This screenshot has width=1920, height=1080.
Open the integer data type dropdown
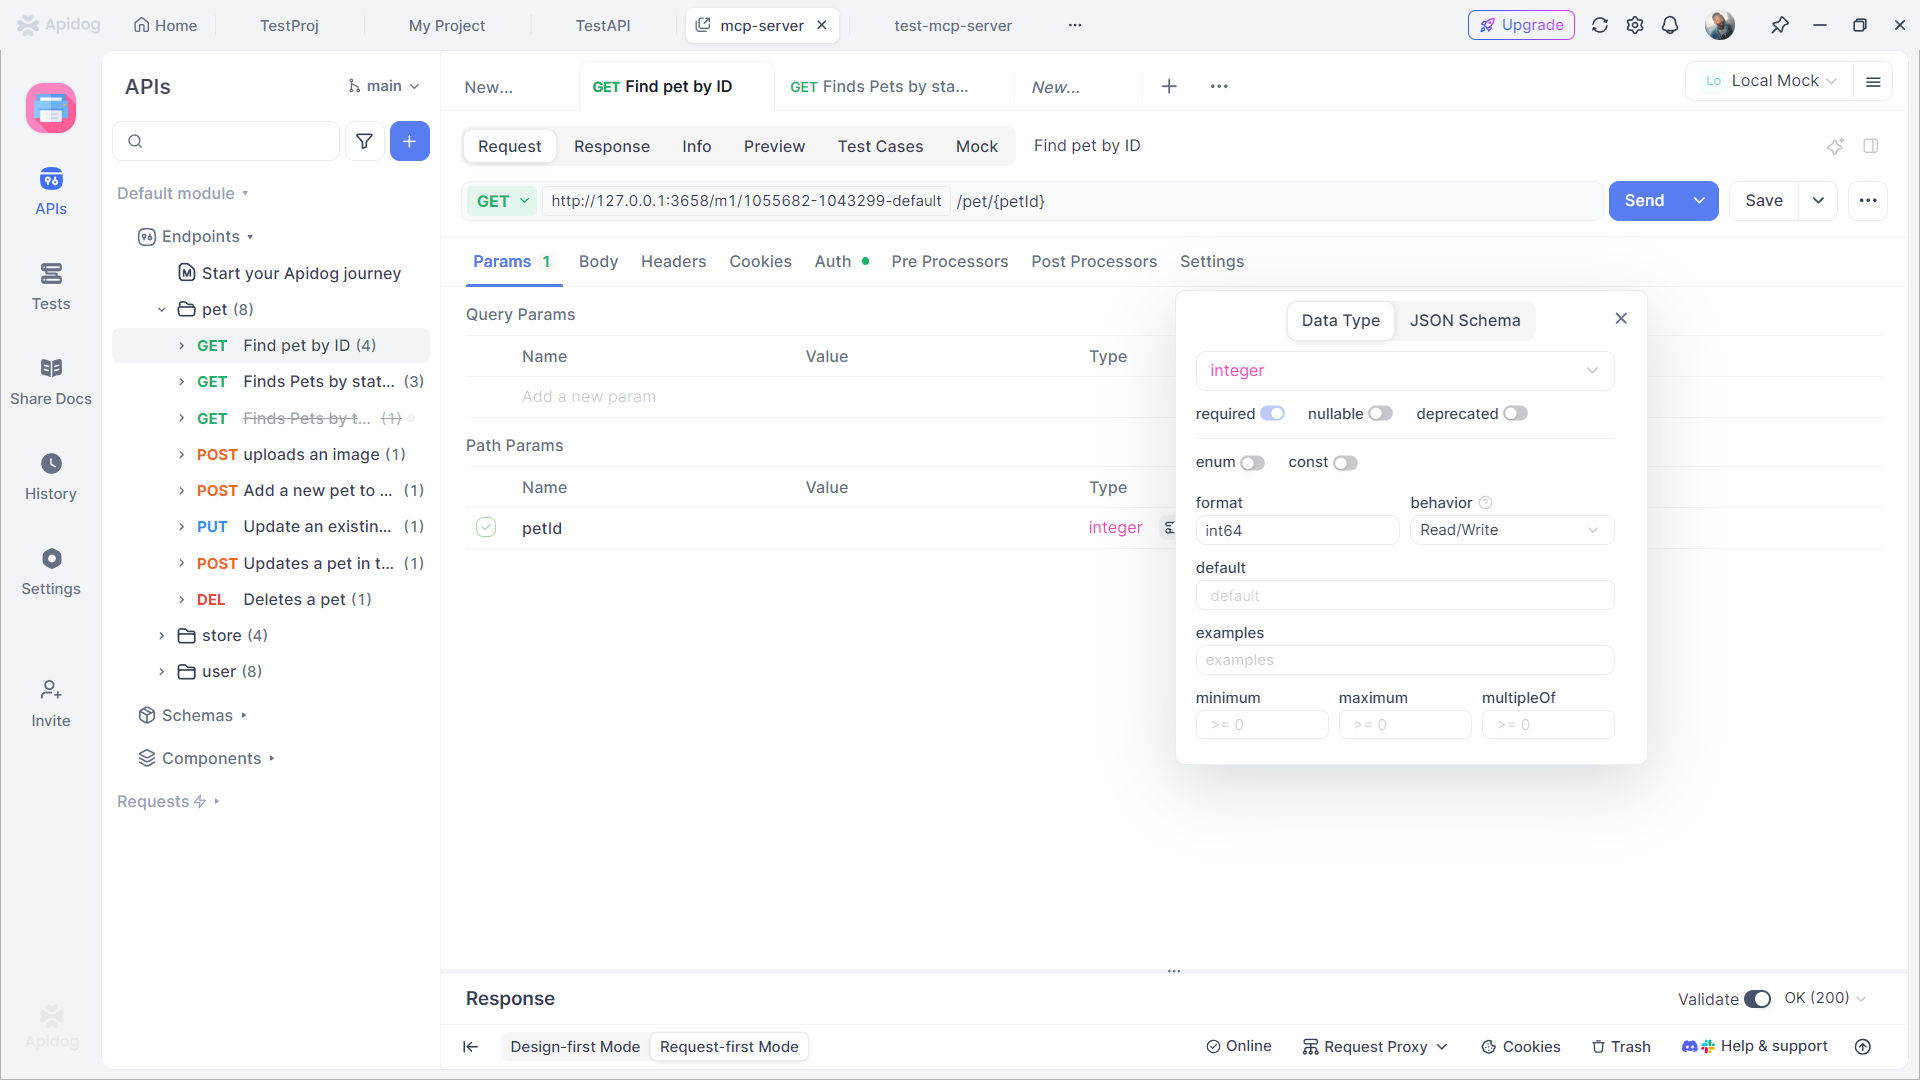click(1404, 371)
